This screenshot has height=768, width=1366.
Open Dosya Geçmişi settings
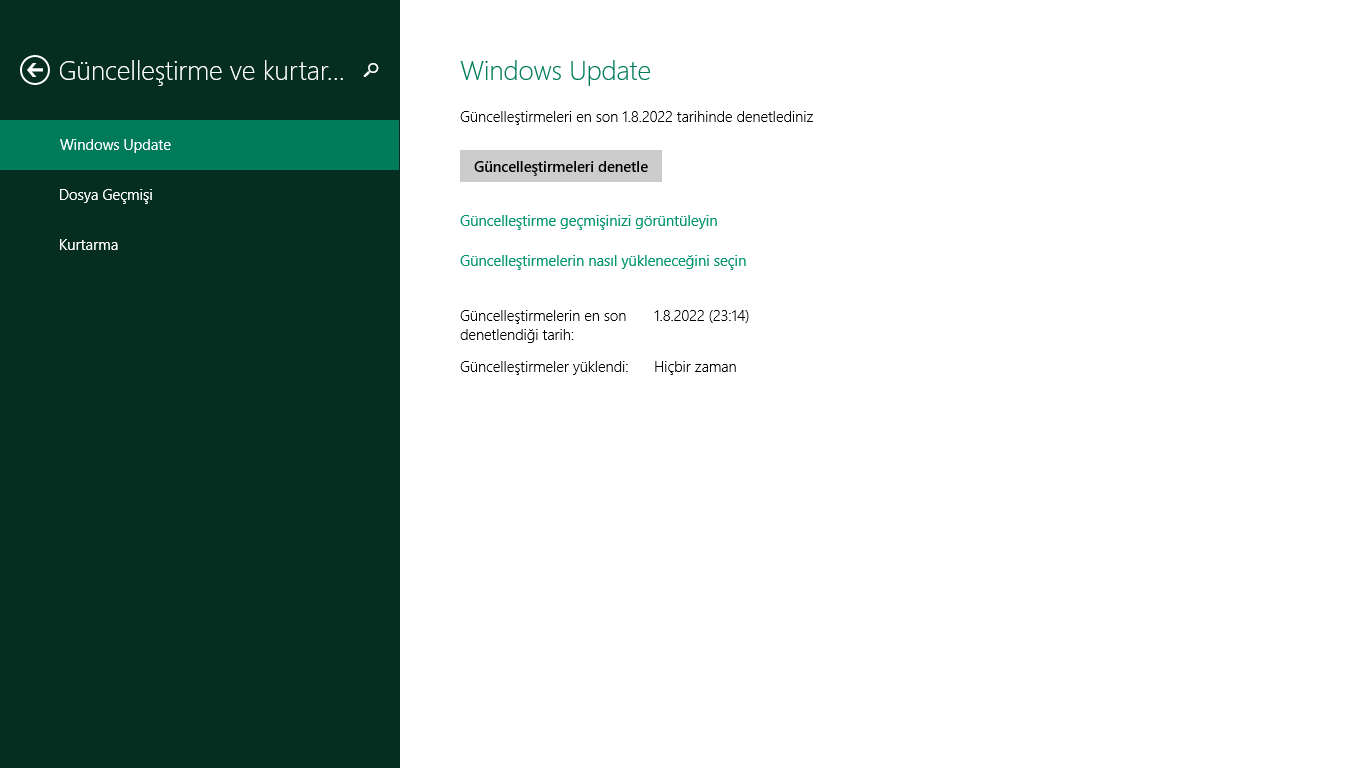coord(200,195)
